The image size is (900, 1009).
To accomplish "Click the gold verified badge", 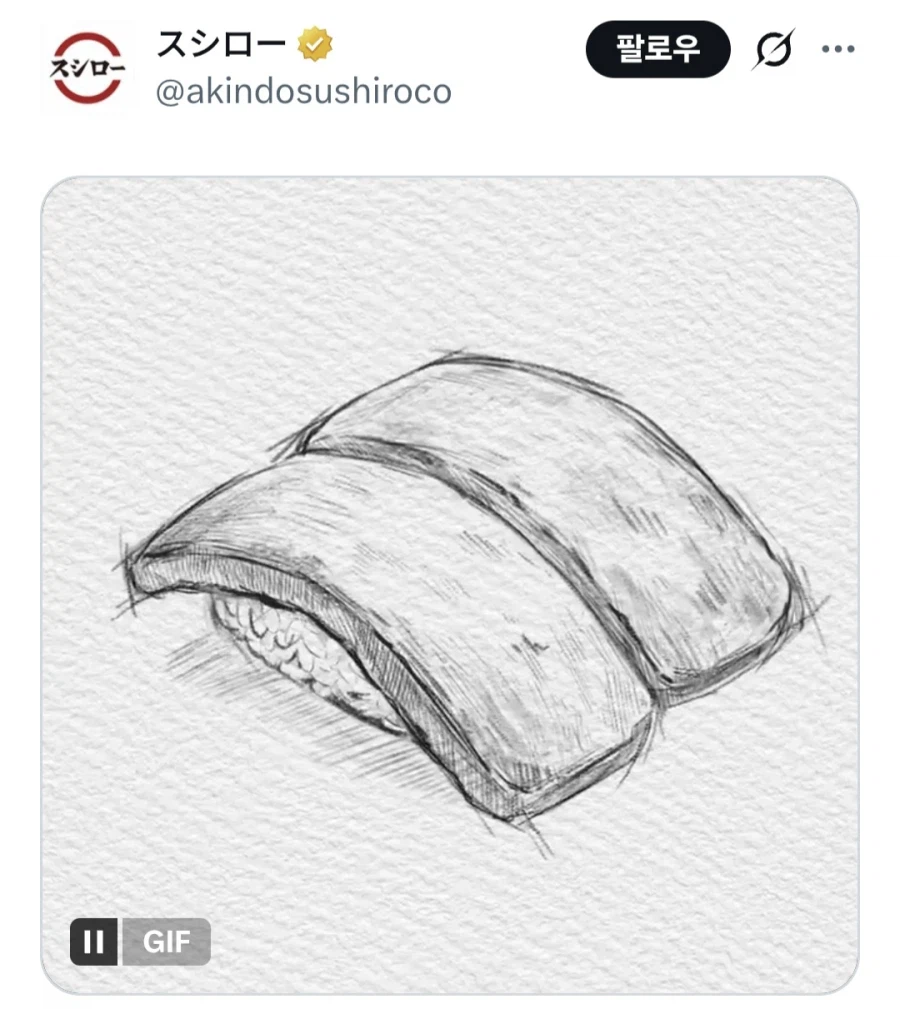I will coord(315,44).
